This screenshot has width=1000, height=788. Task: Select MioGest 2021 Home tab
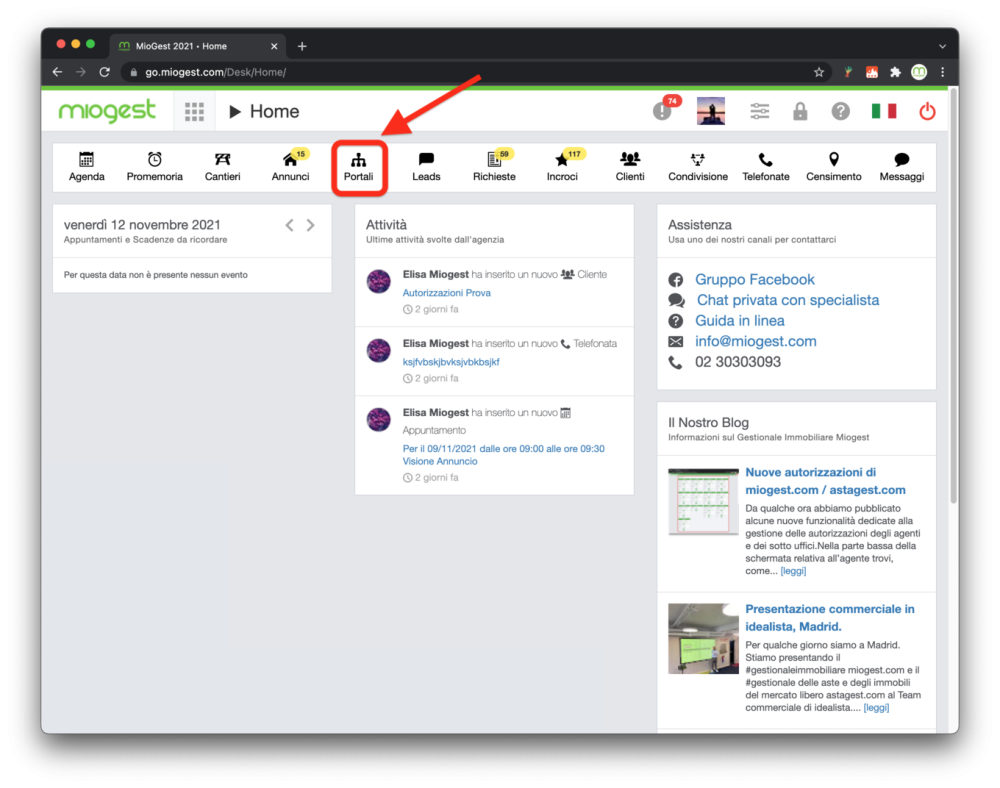point(198,46)
